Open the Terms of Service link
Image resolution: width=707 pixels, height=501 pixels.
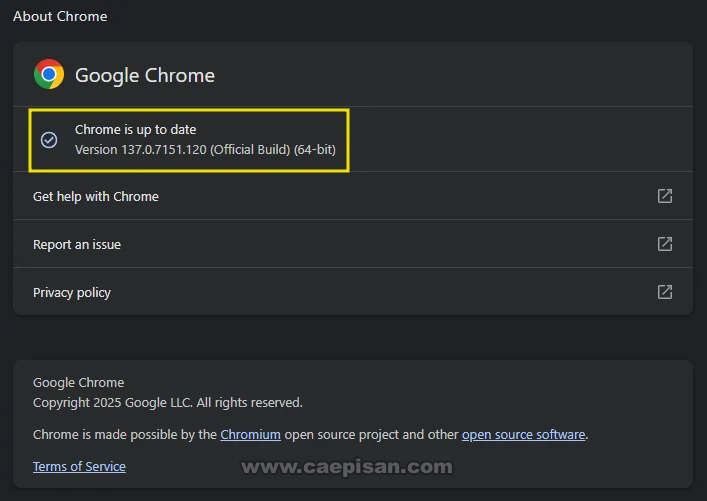(79, 466)
